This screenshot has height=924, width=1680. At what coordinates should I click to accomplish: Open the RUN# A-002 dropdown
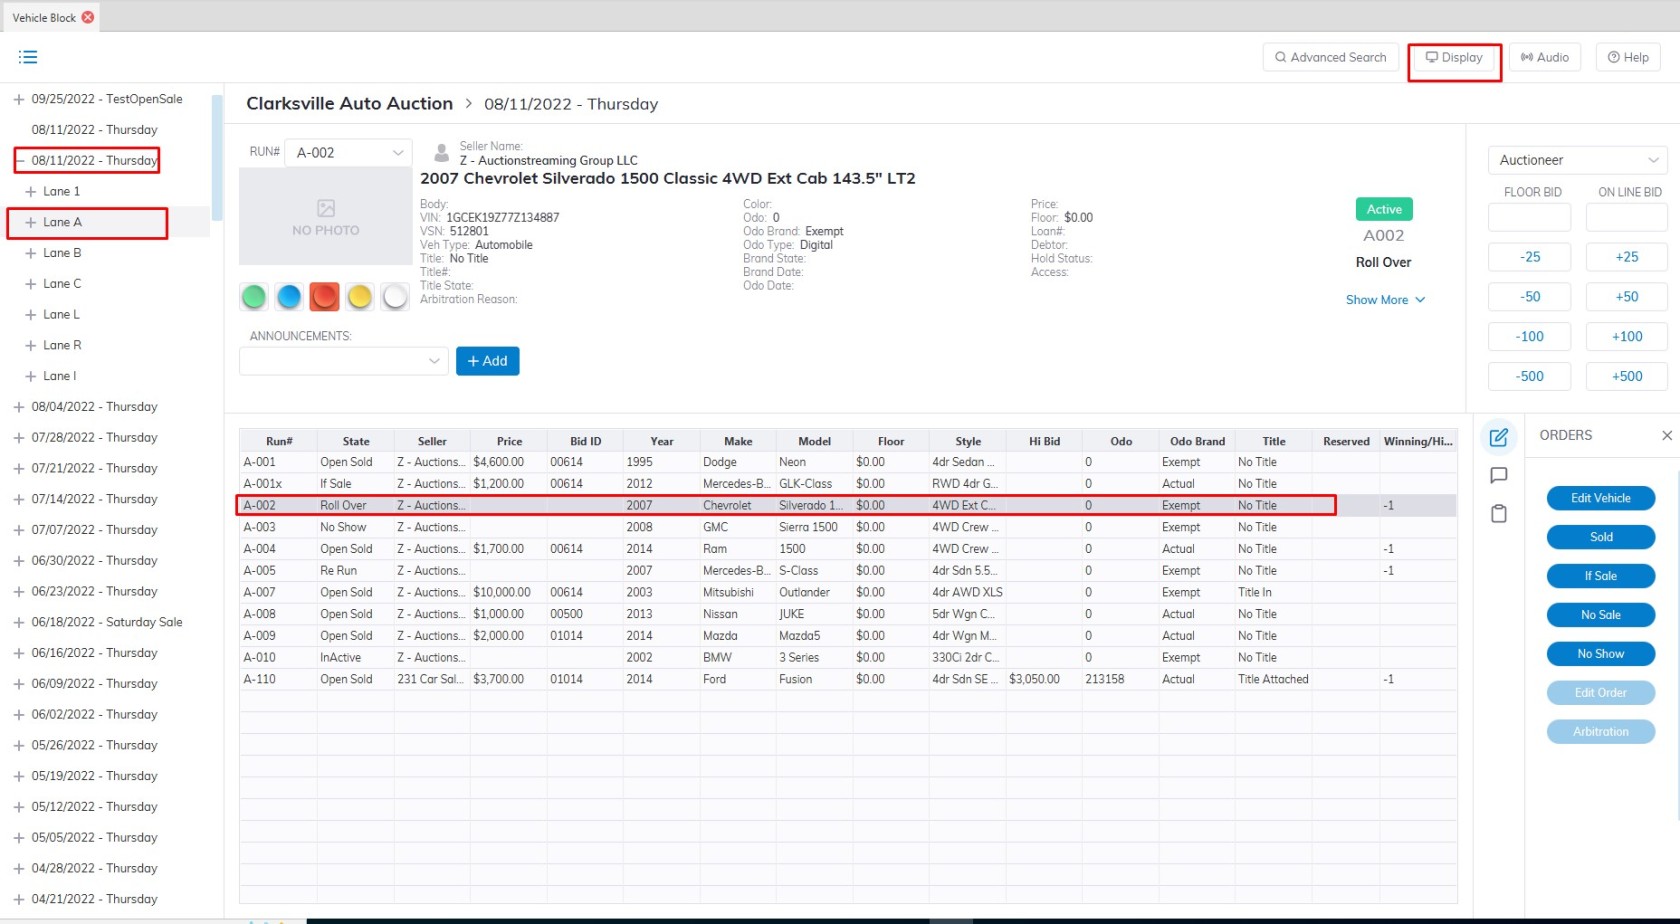coord(348,153)
